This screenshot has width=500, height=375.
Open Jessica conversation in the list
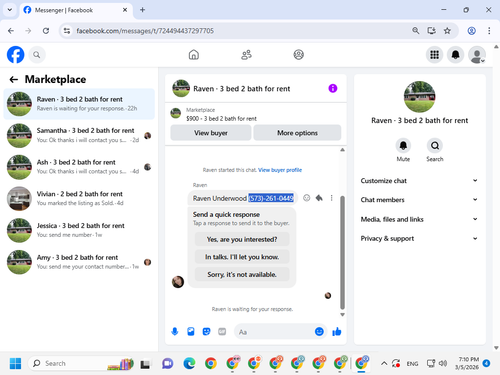[79, 230]
